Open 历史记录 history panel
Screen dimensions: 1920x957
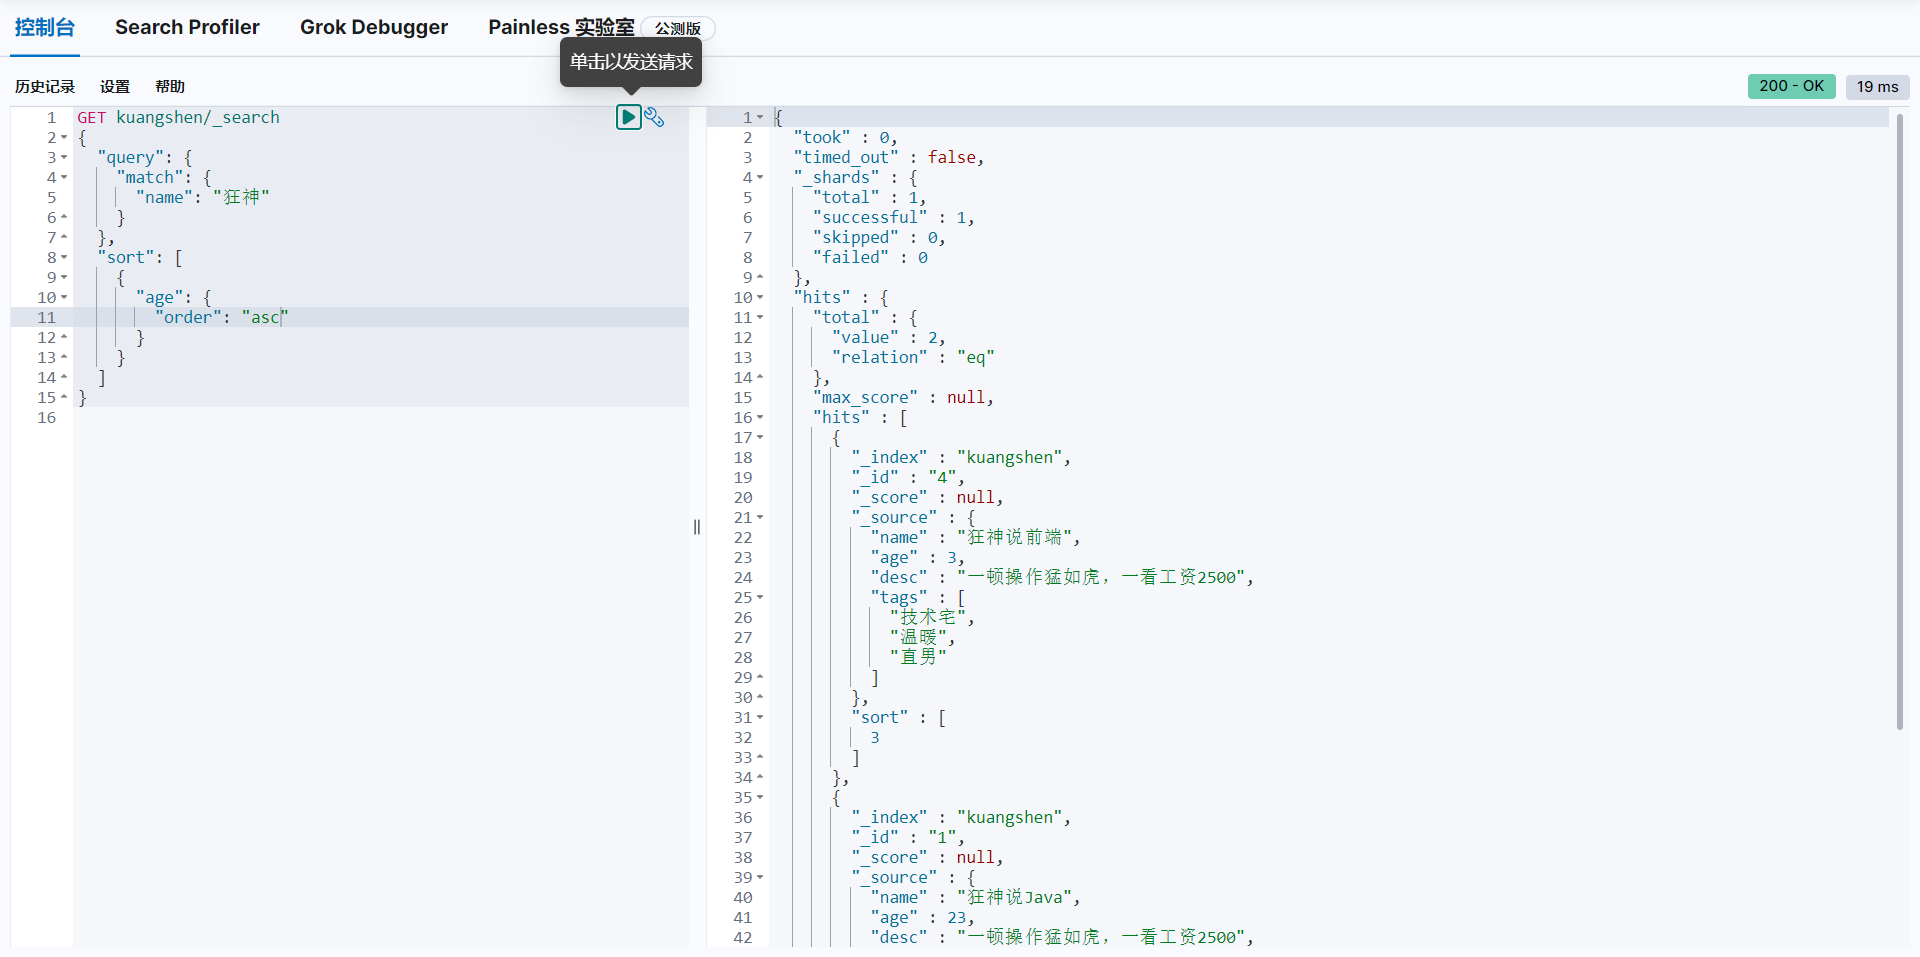(45, 87)
